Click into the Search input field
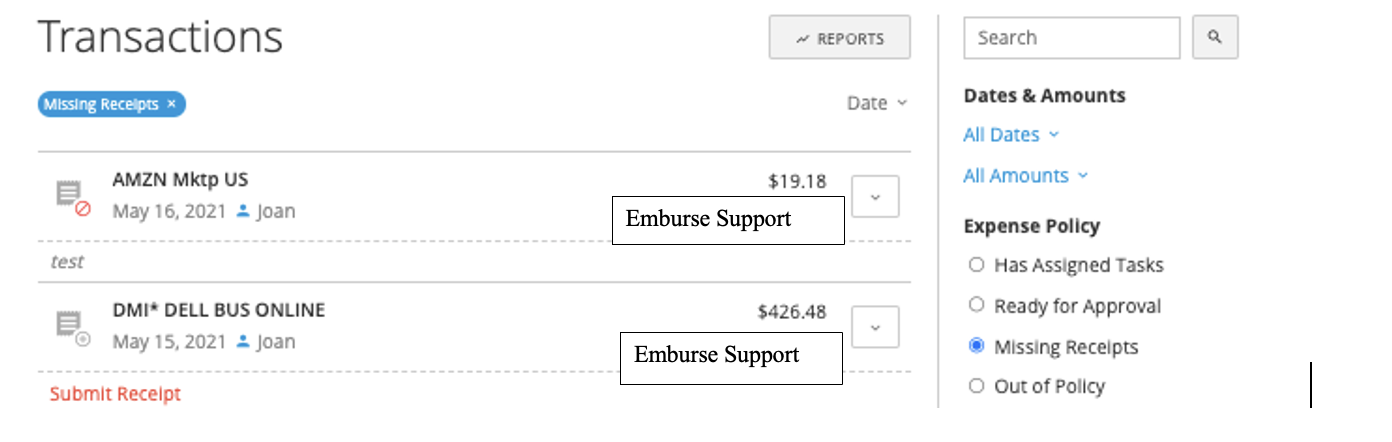1392x442 pixels. tap(1071, 38)
